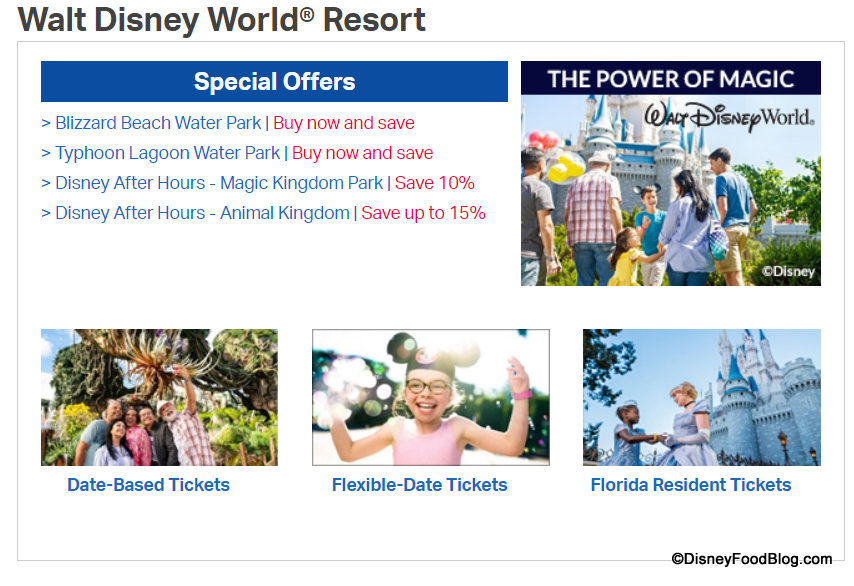Click the girl with Mickey ears photo

point(430,397)
